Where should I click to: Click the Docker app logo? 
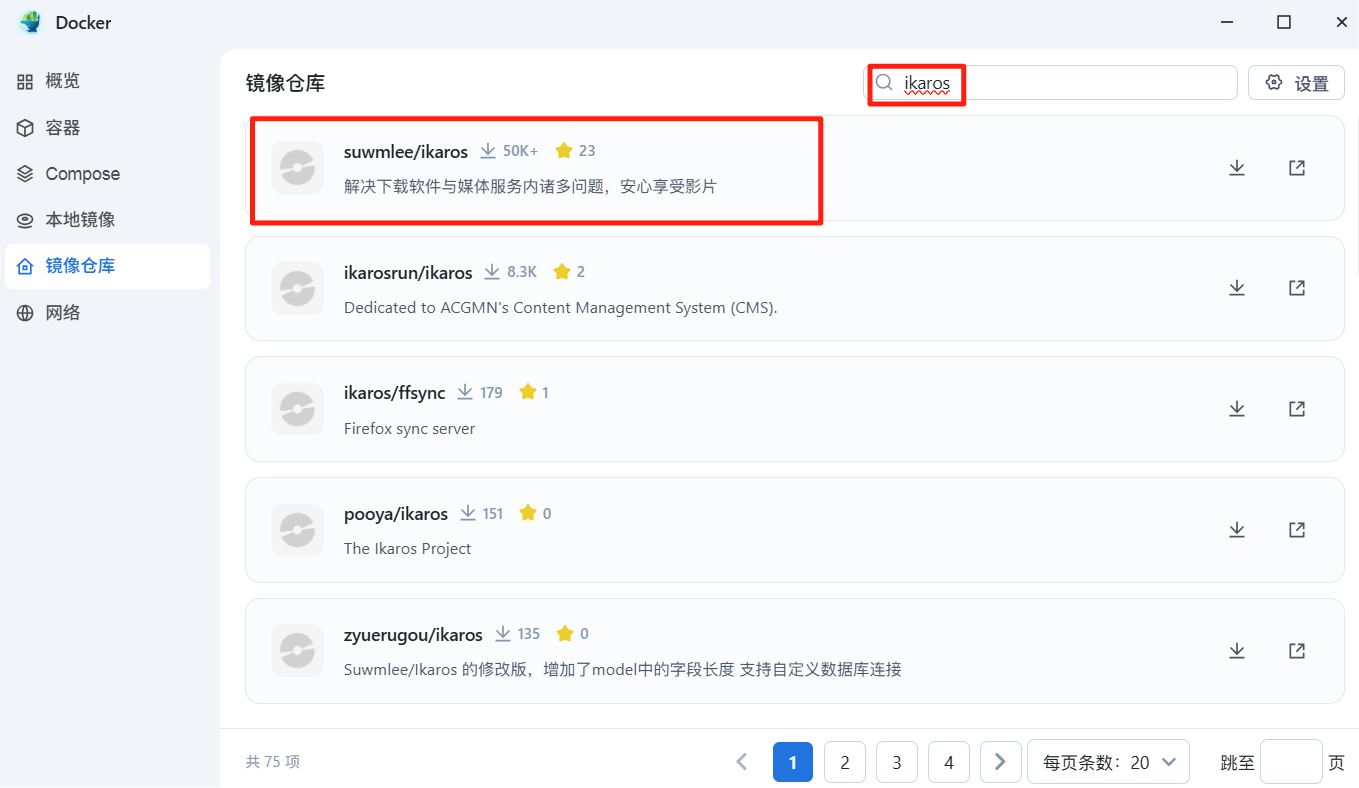[x=31, y=22]
